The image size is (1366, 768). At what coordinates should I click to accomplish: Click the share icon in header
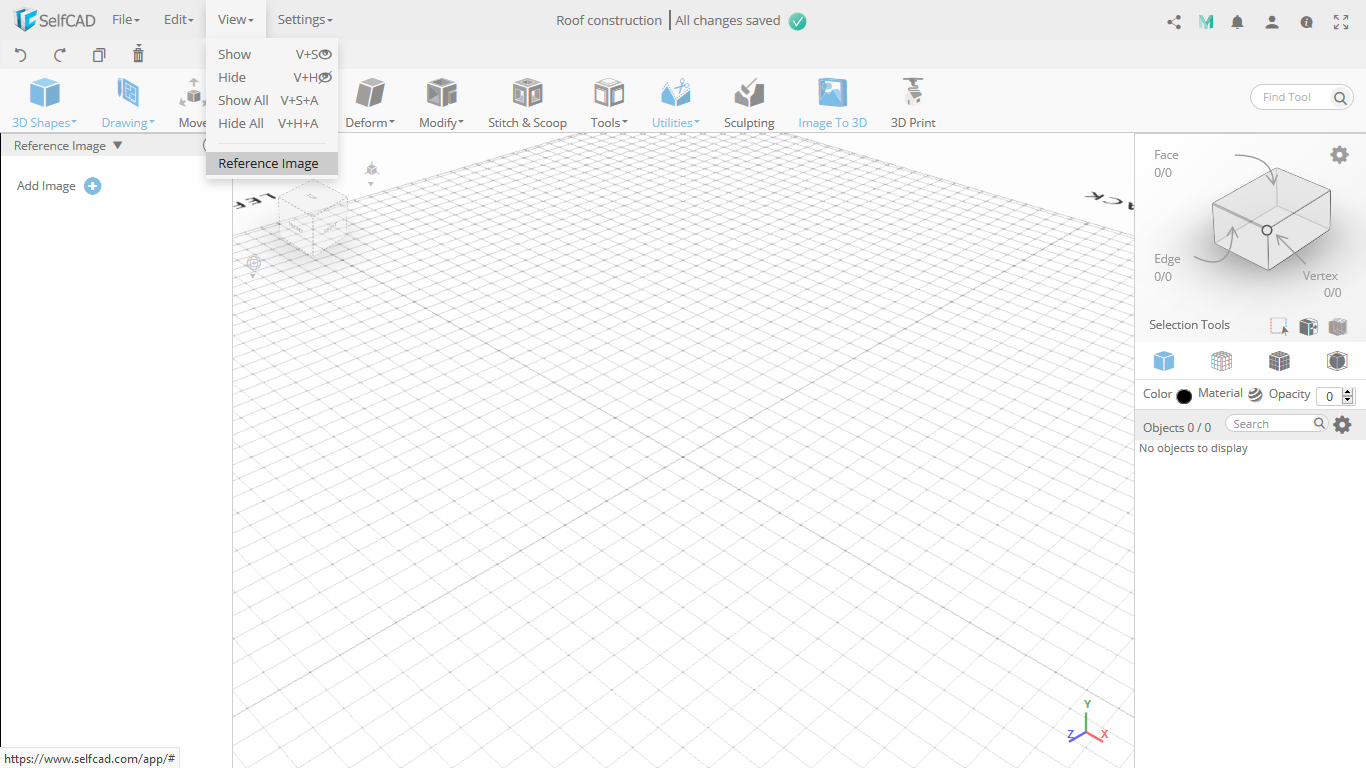(1174, 21)
